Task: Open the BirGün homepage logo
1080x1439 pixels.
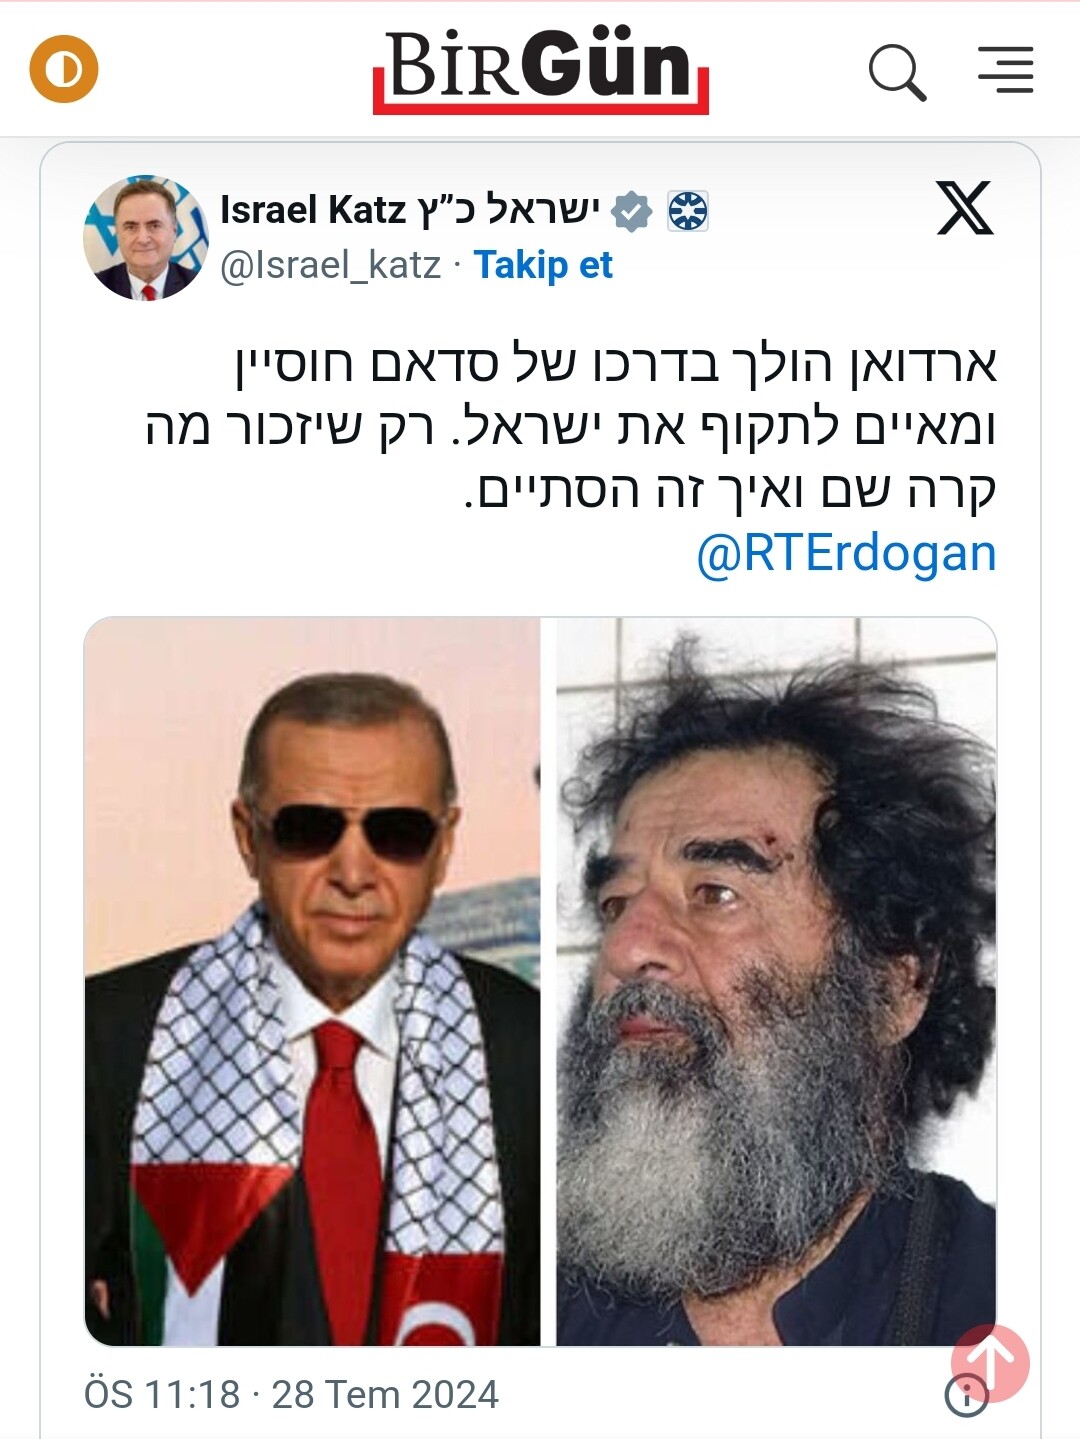Action: [540, 71]
